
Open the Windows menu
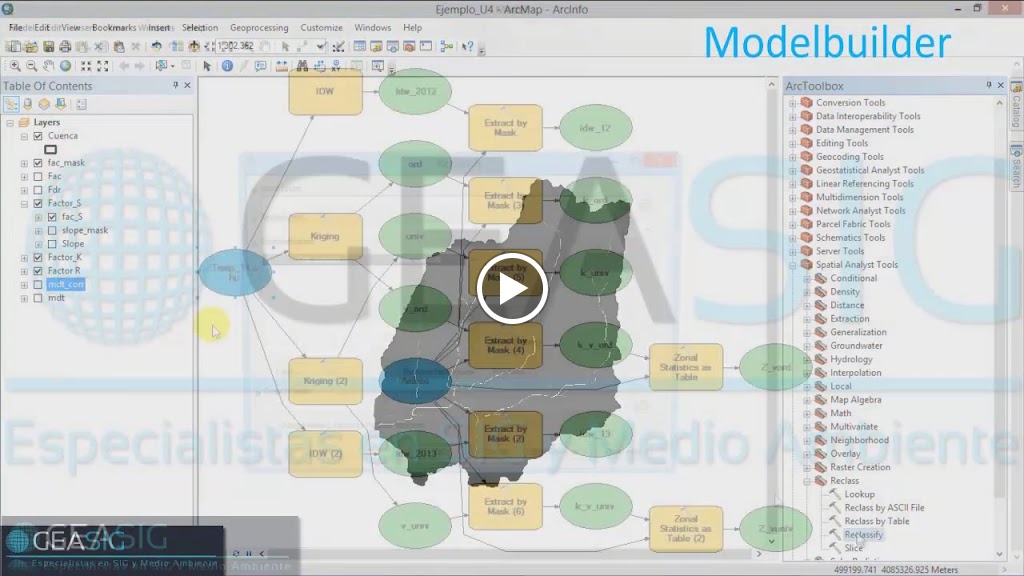(372, 27)
